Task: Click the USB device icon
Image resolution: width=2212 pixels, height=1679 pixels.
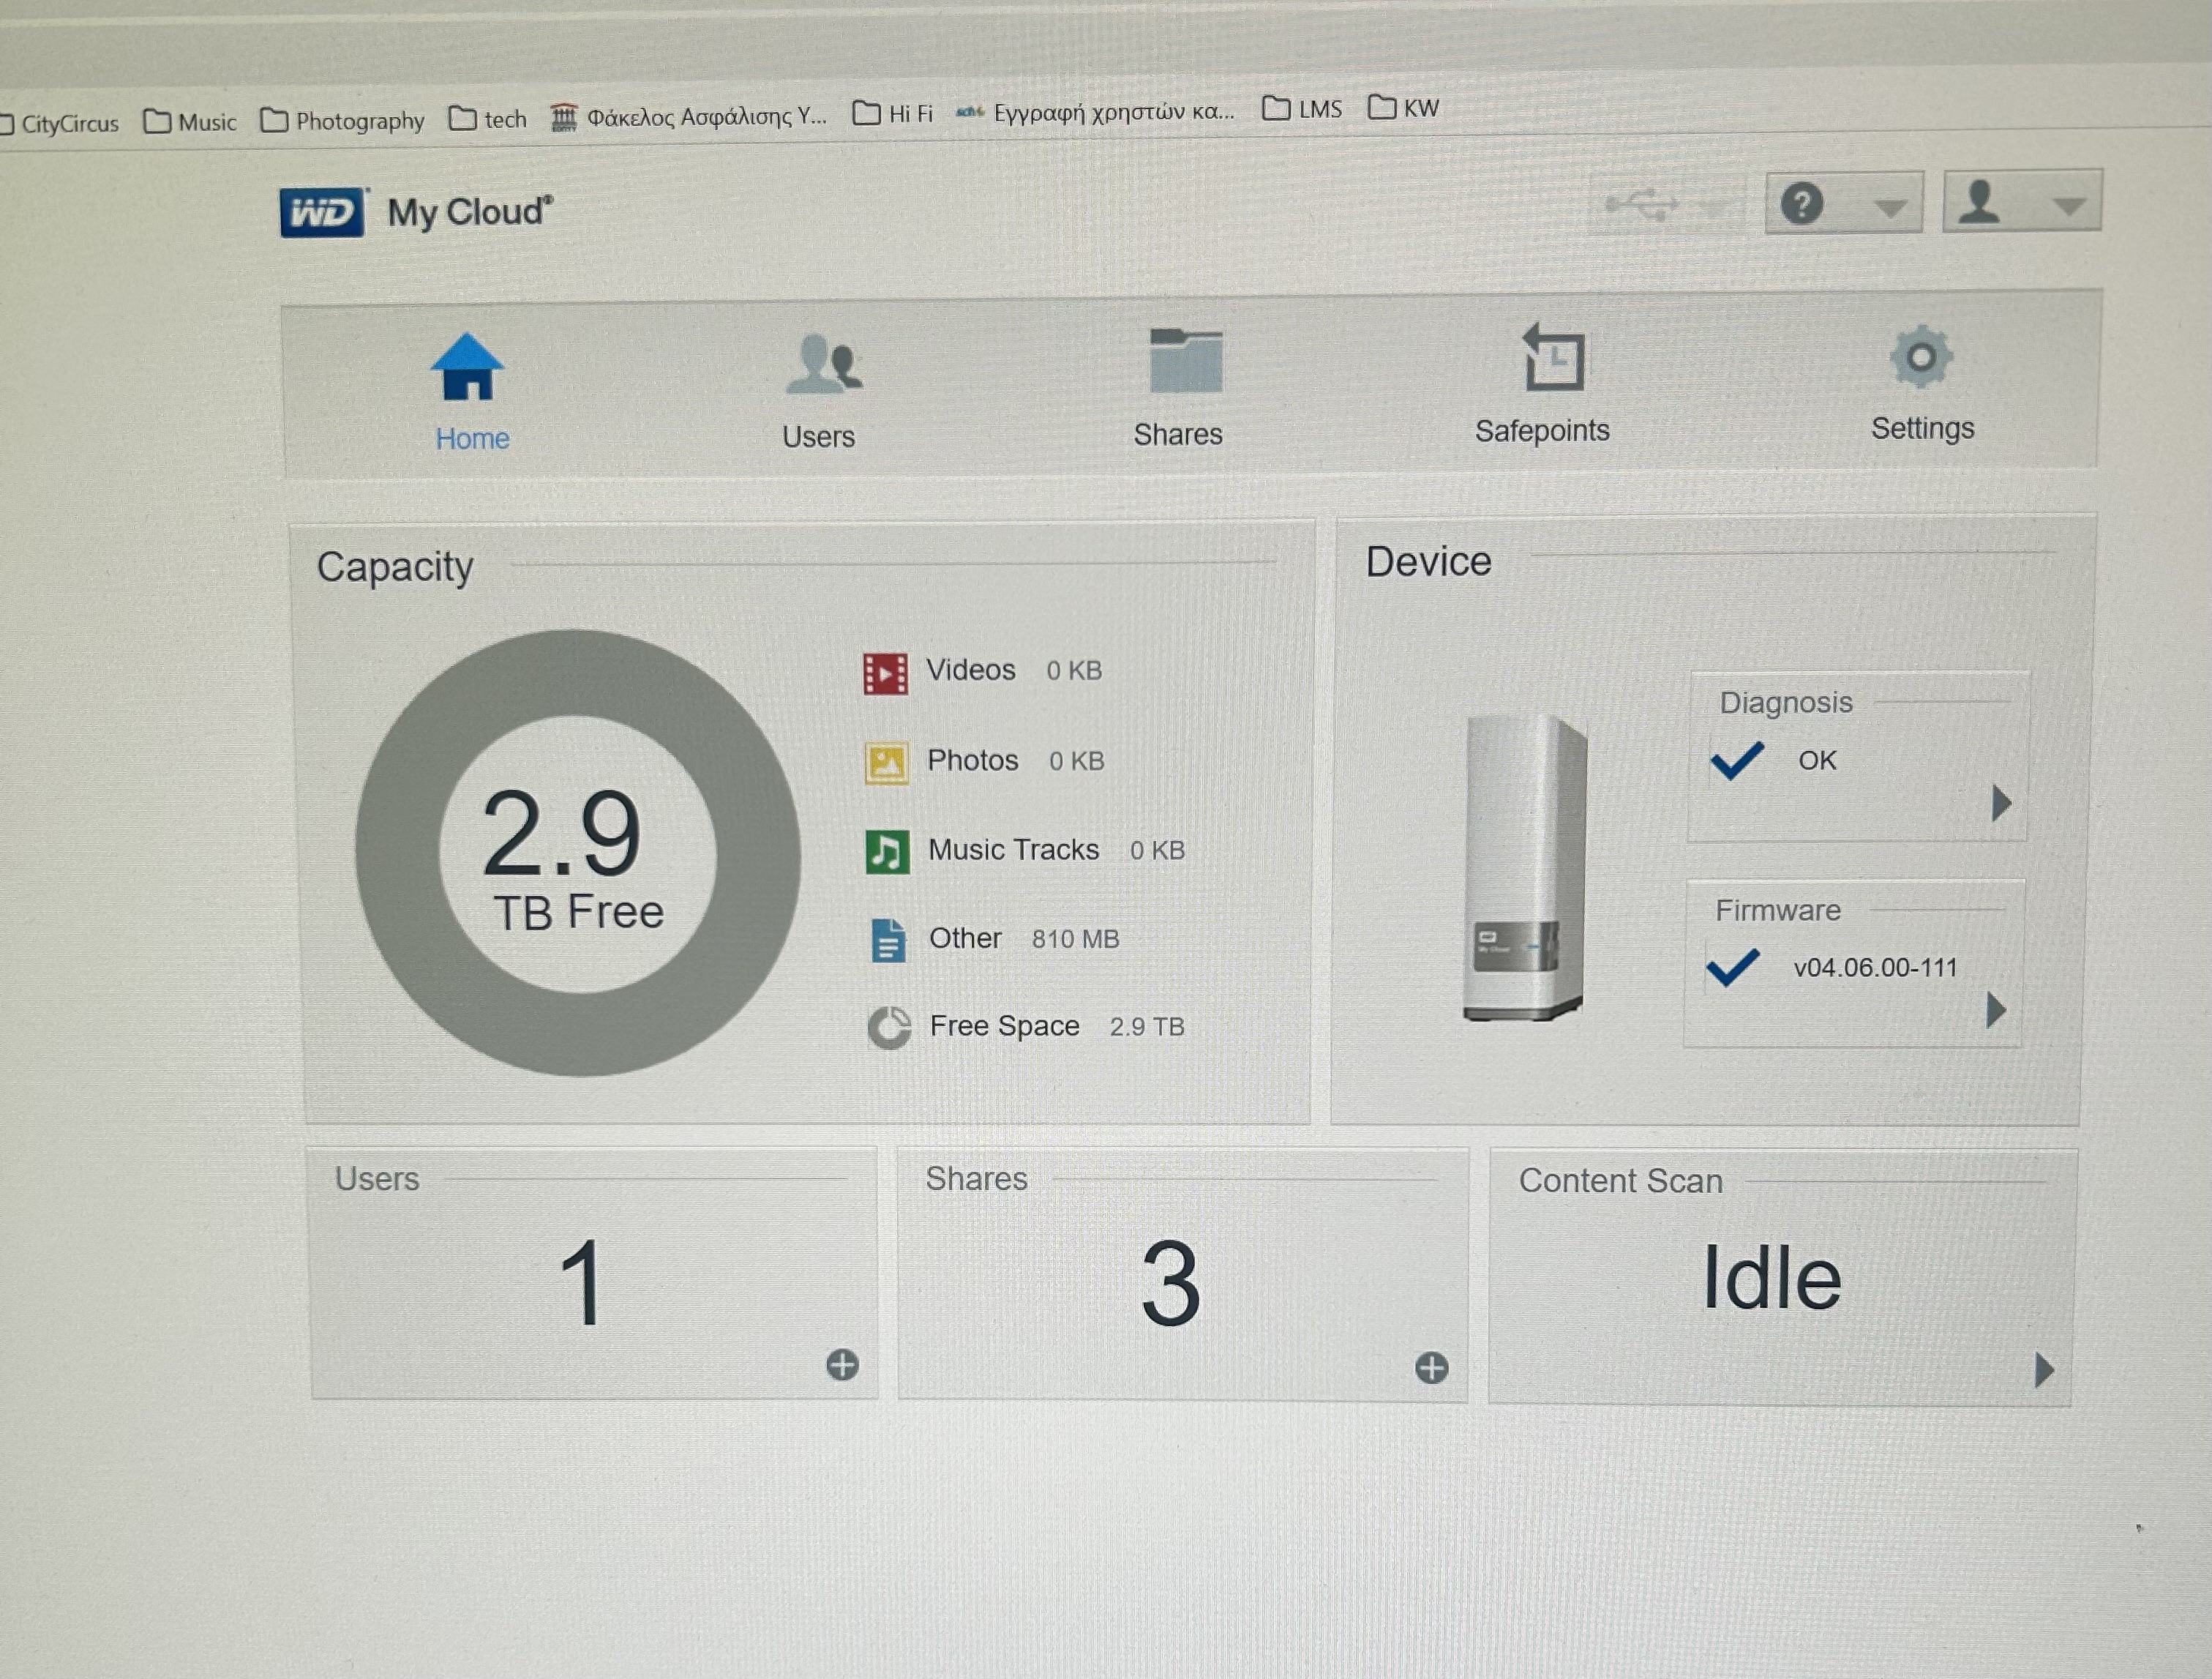Action: pos(1641,204)
